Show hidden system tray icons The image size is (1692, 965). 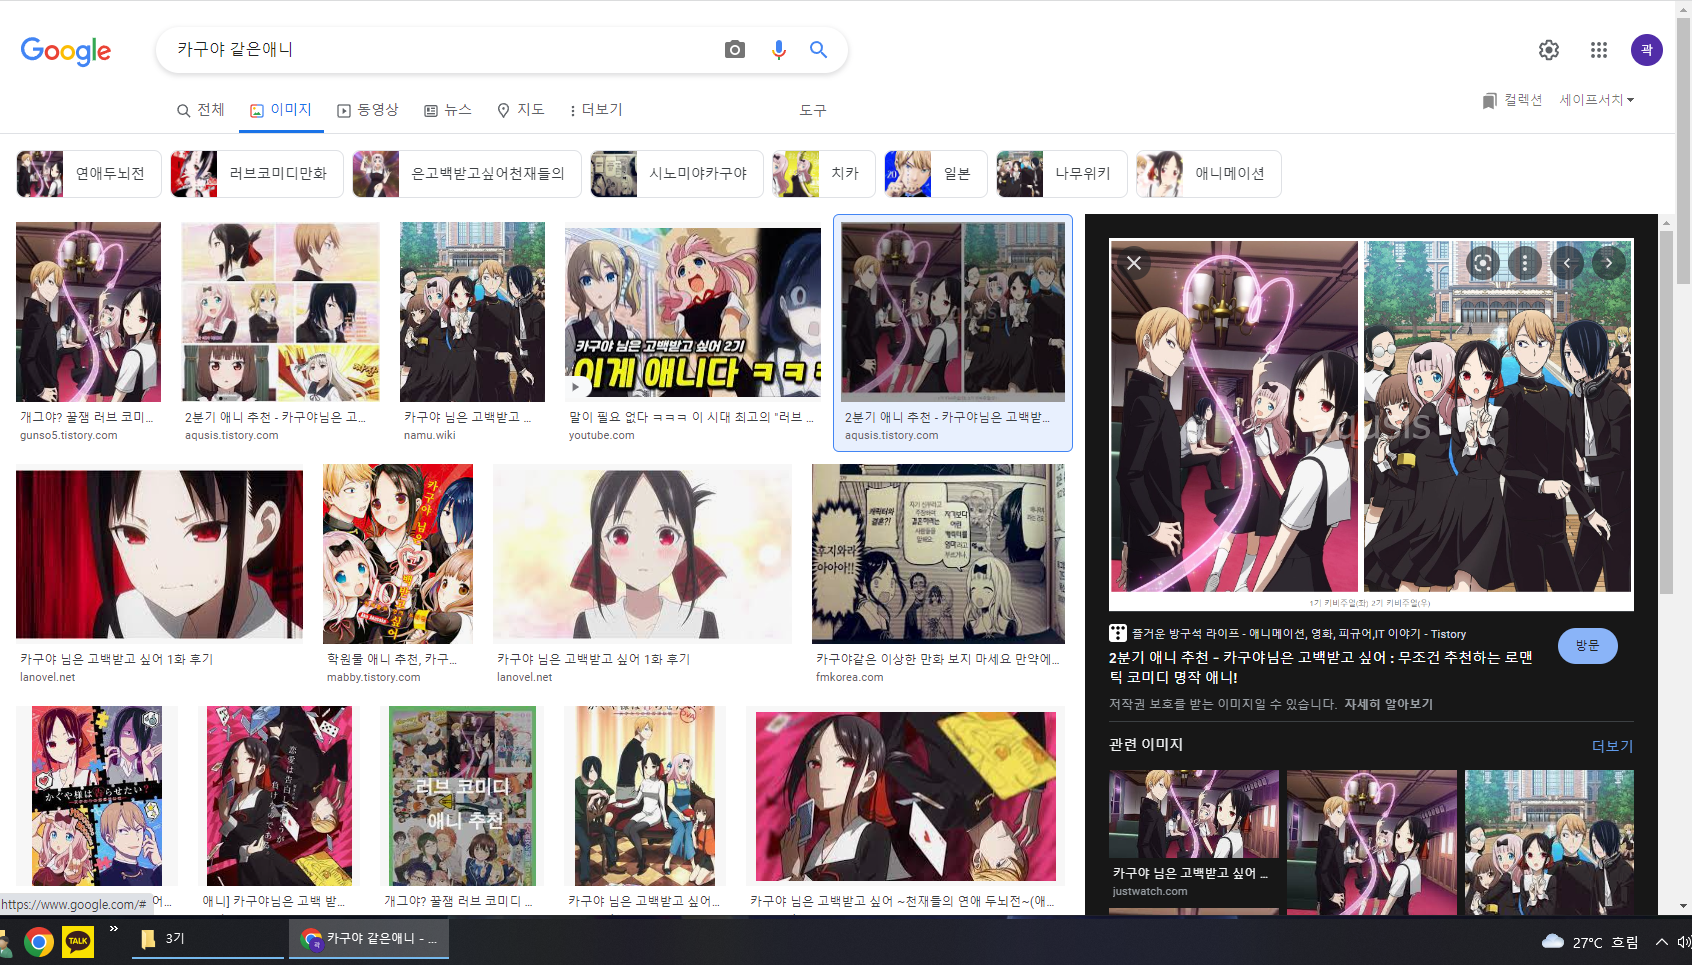point(1661,942)
